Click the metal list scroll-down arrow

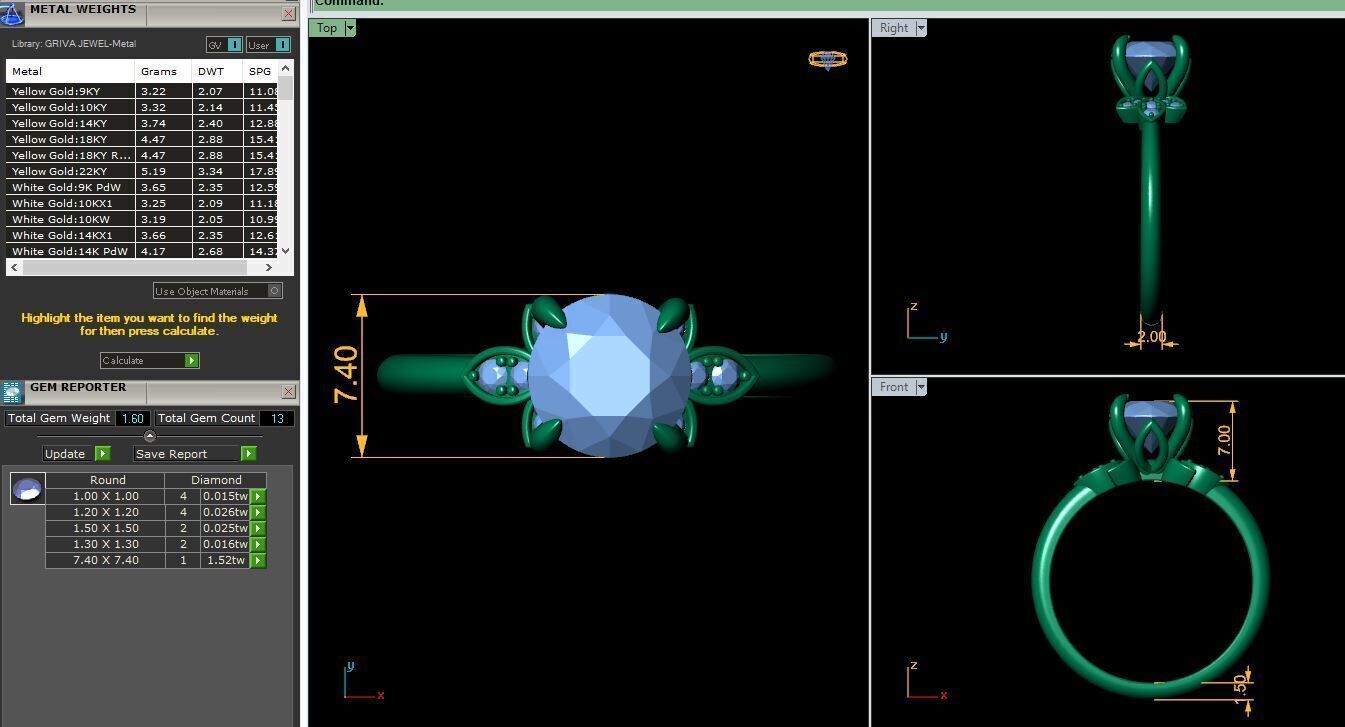click(286, 251)
